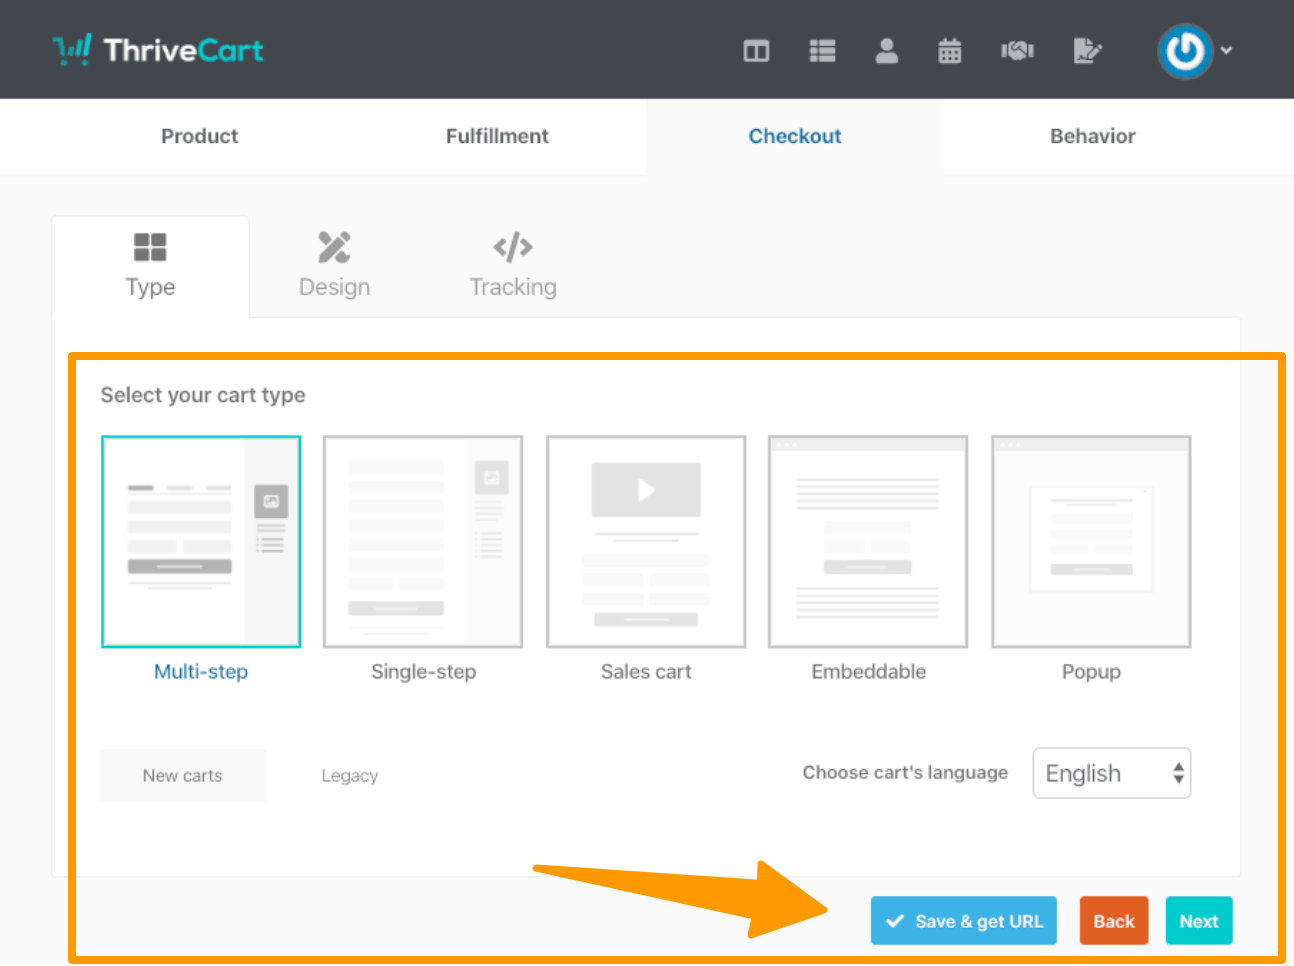Open the cart's language dropdown
This screenshot has width=1294, height=966.
[1111, 772]
